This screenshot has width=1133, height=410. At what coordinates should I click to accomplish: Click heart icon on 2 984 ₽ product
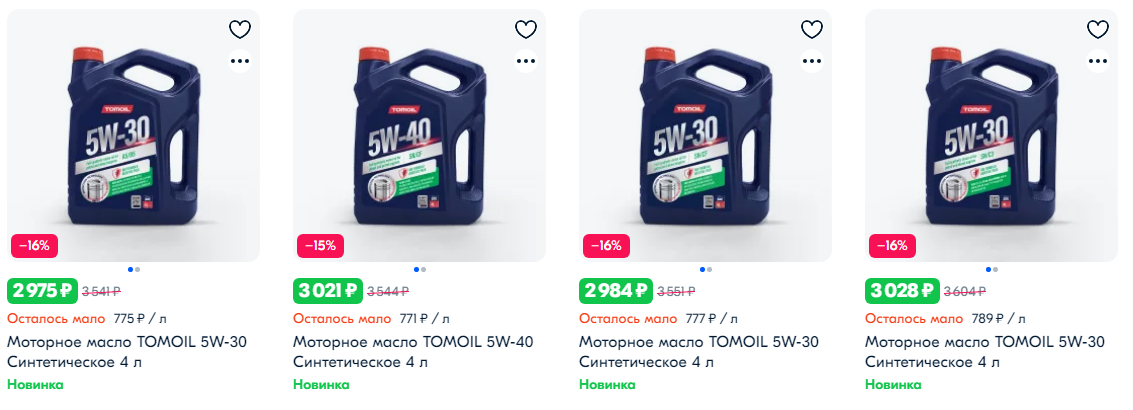click(812, 30)
